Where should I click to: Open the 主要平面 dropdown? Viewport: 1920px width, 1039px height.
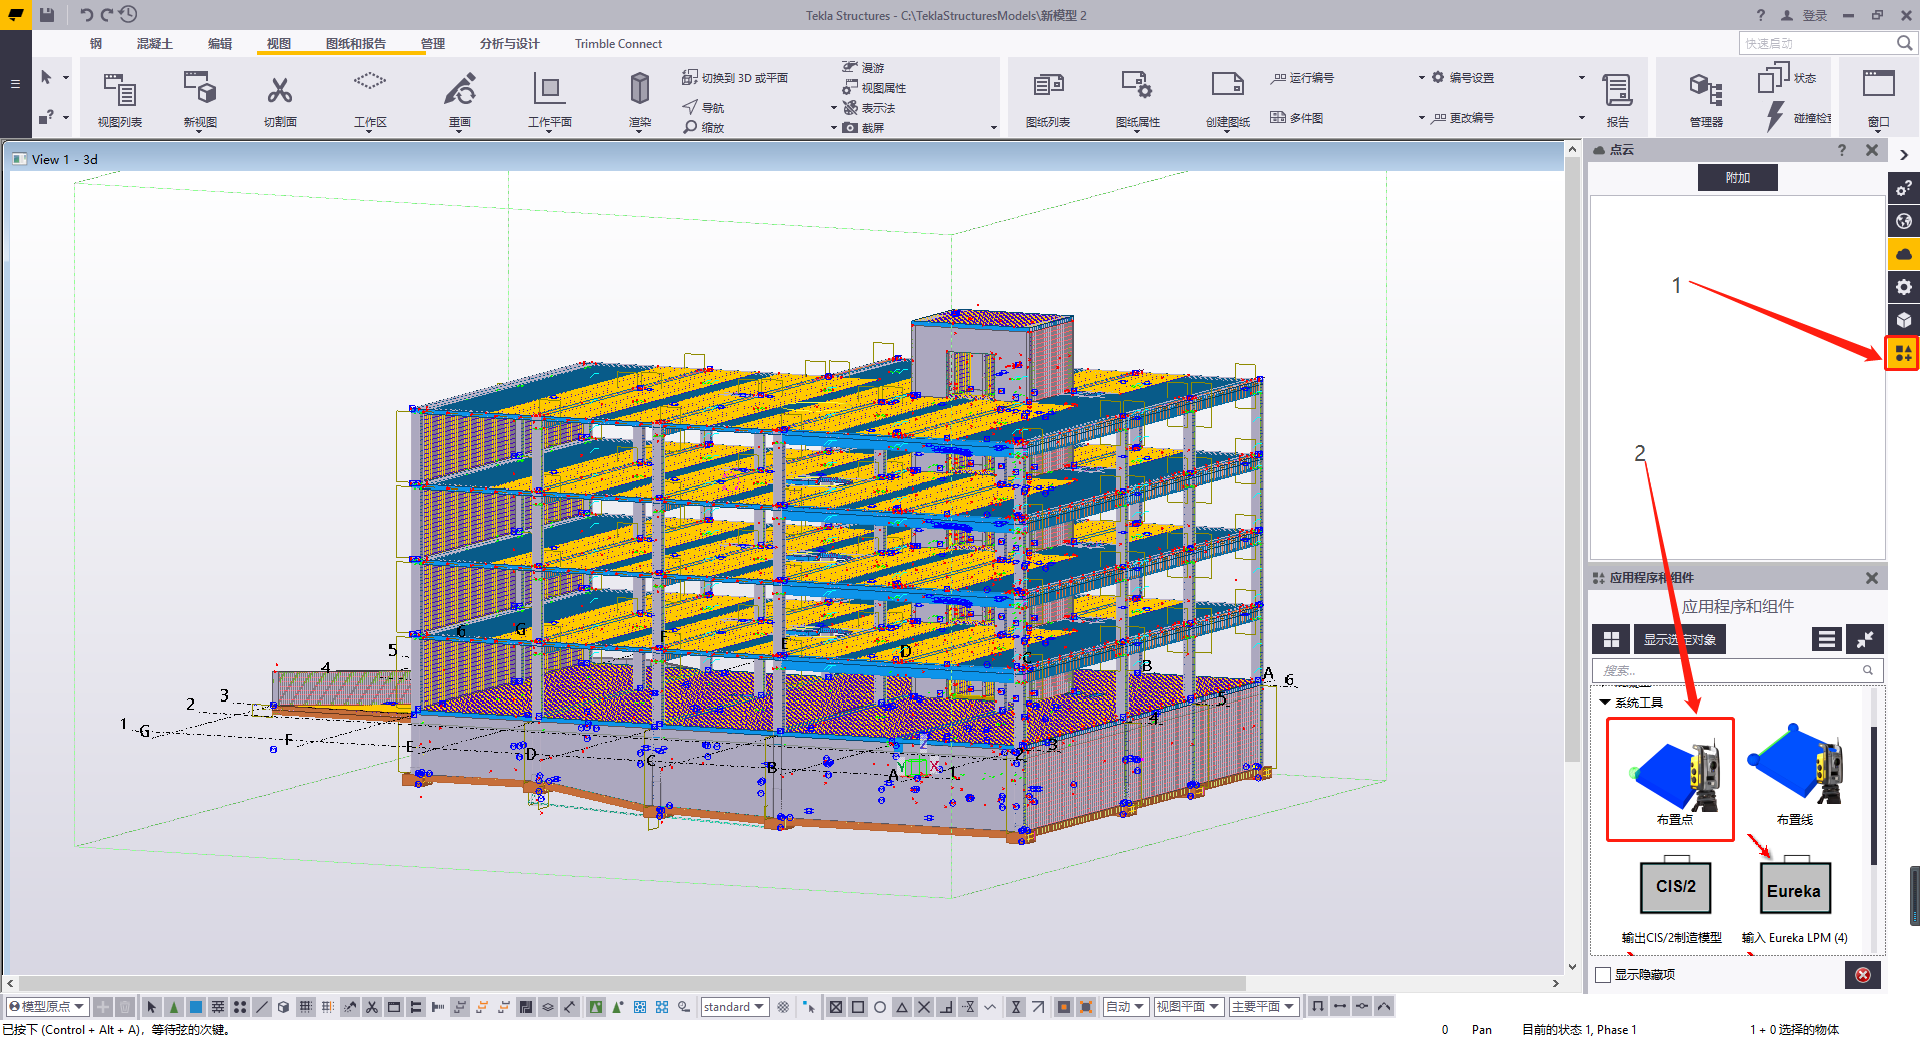pyautogui.click(x=1264, y=1007)
